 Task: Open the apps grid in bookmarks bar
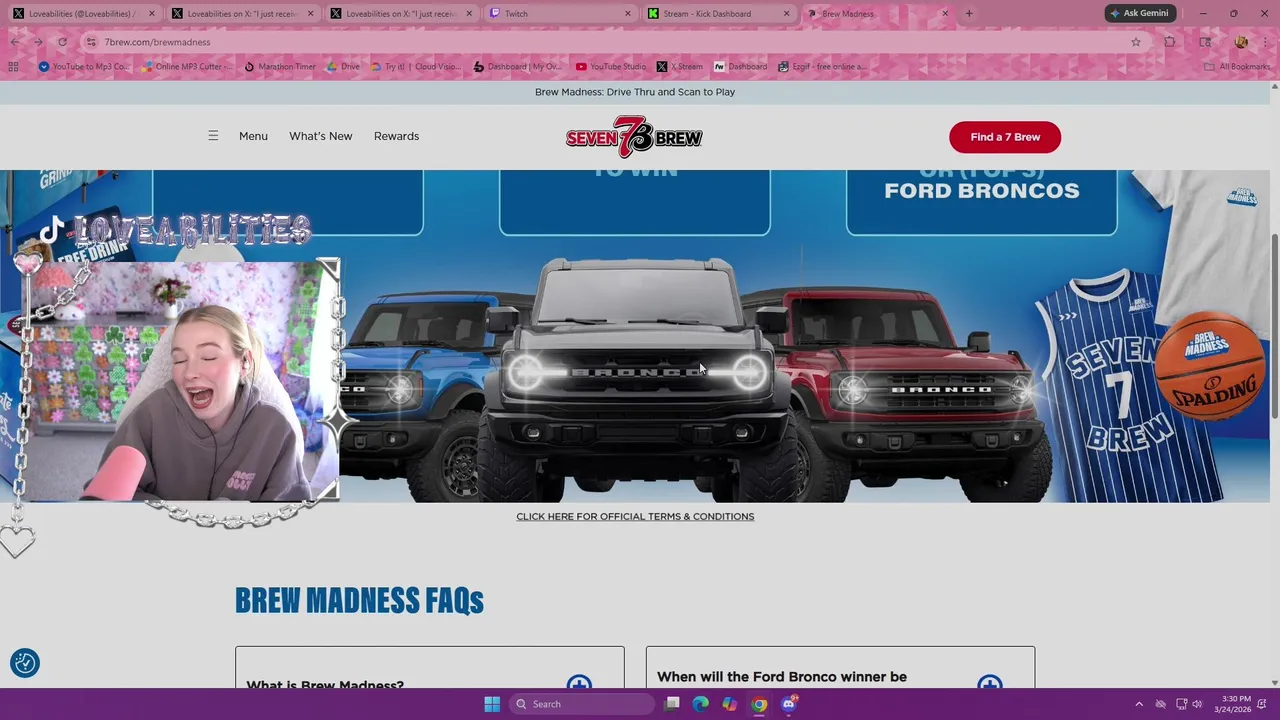pos(13,67)
